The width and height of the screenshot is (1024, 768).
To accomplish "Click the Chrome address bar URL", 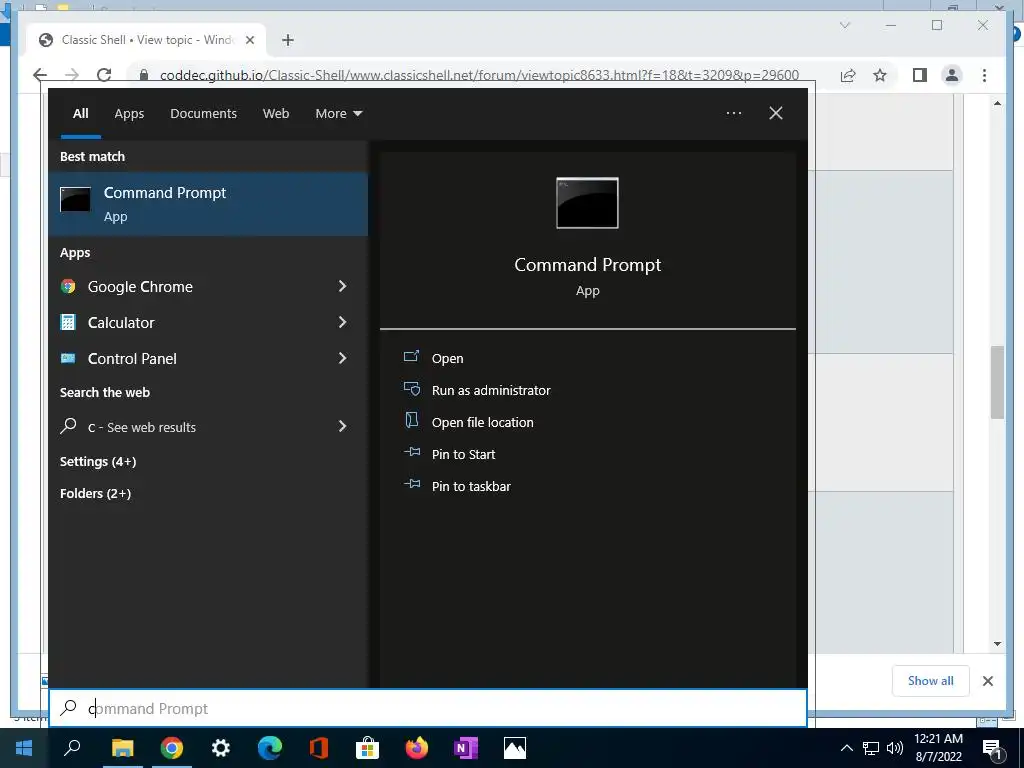I will click(x=479, y=75).
